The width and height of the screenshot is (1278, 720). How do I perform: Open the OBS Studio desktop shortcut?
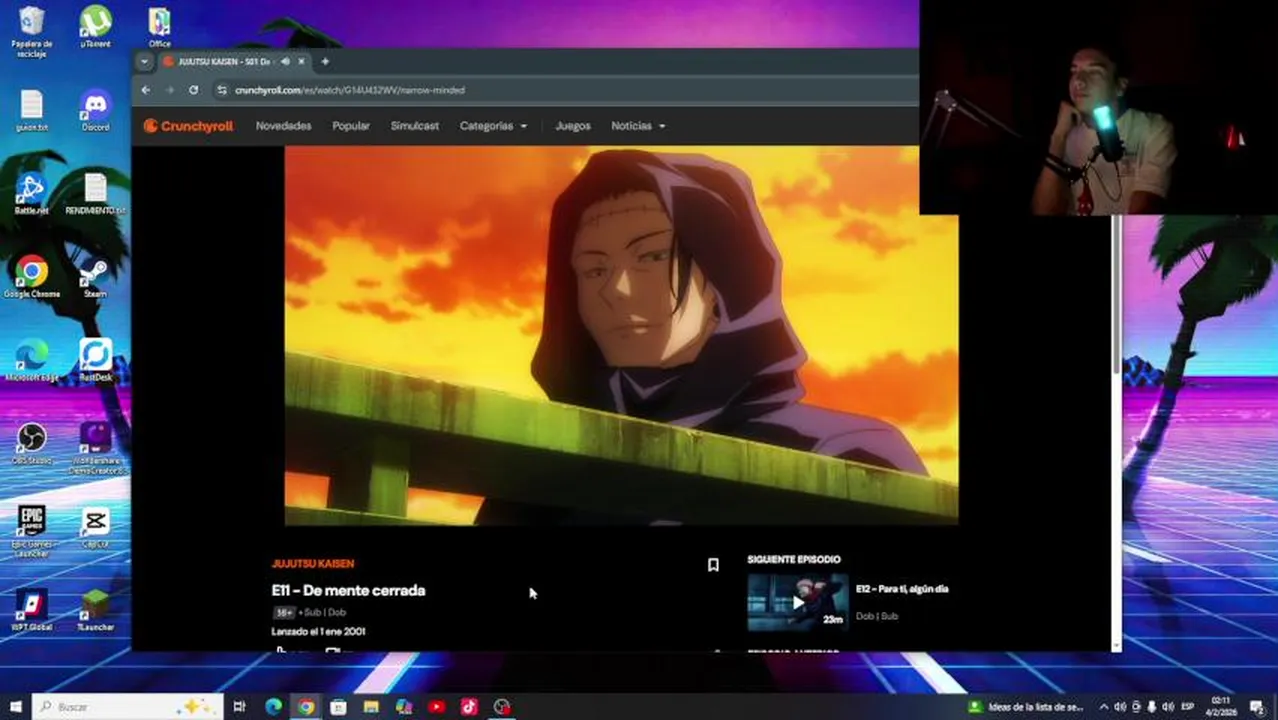[32, 444]
